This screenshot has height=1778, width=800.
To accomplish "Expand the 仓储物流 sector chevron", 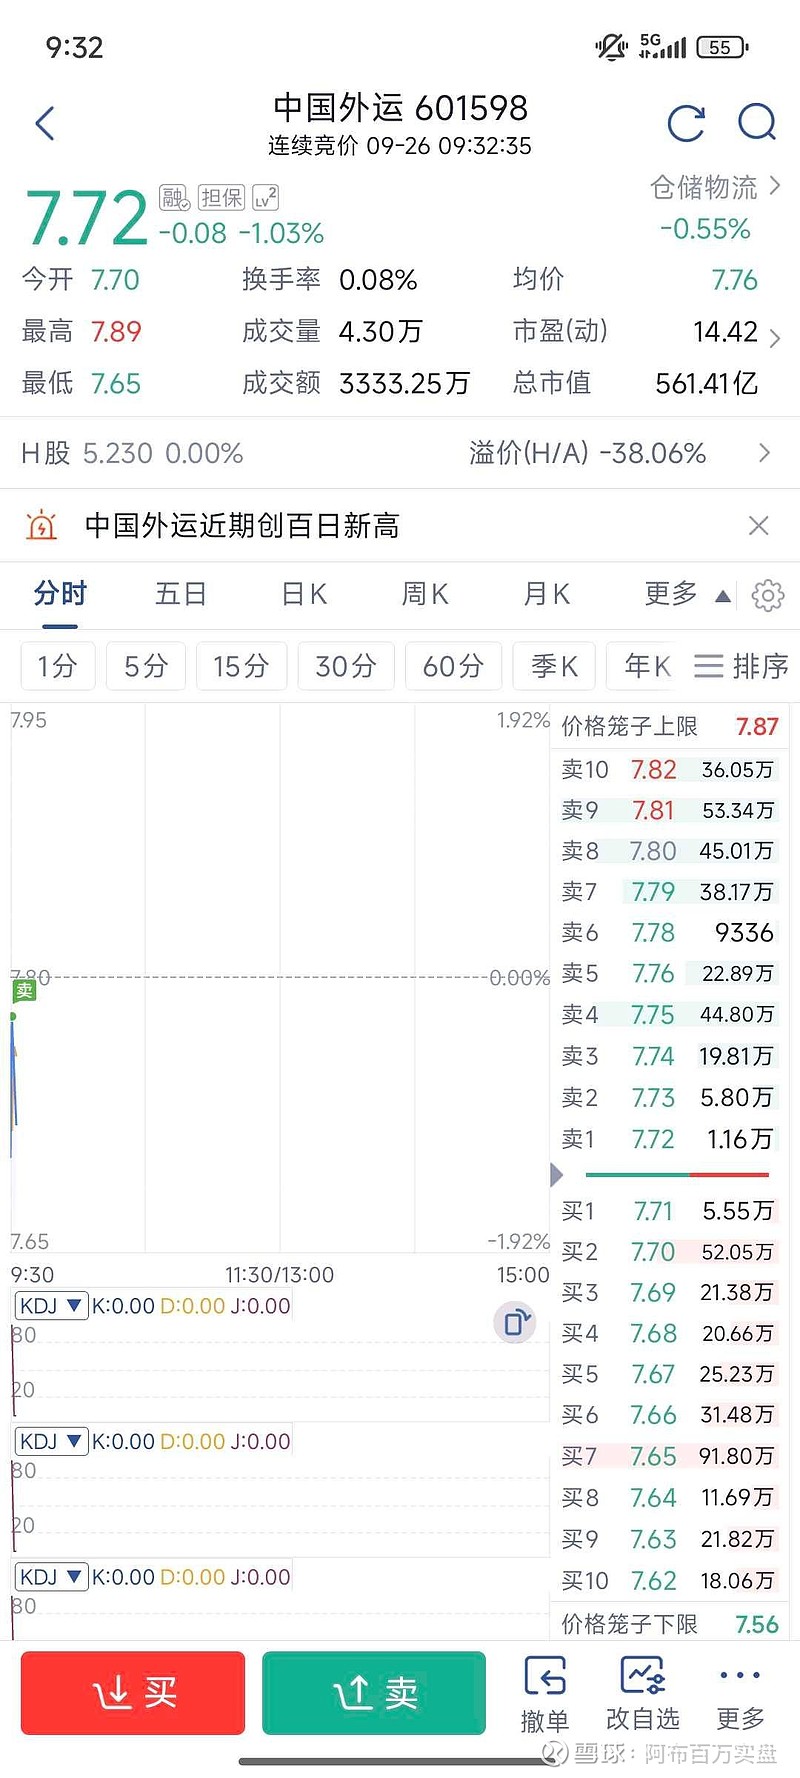I will [x=775, y=187].
